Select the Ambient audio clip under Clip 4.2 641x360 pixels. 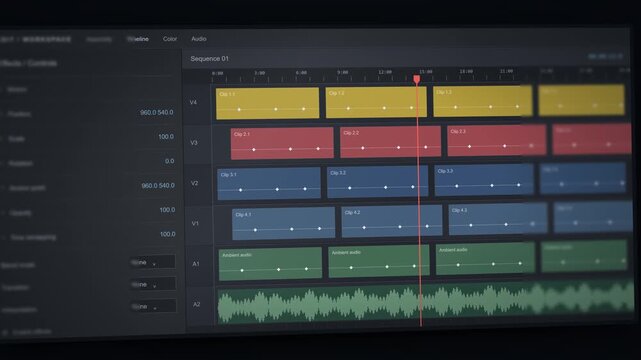379,262
